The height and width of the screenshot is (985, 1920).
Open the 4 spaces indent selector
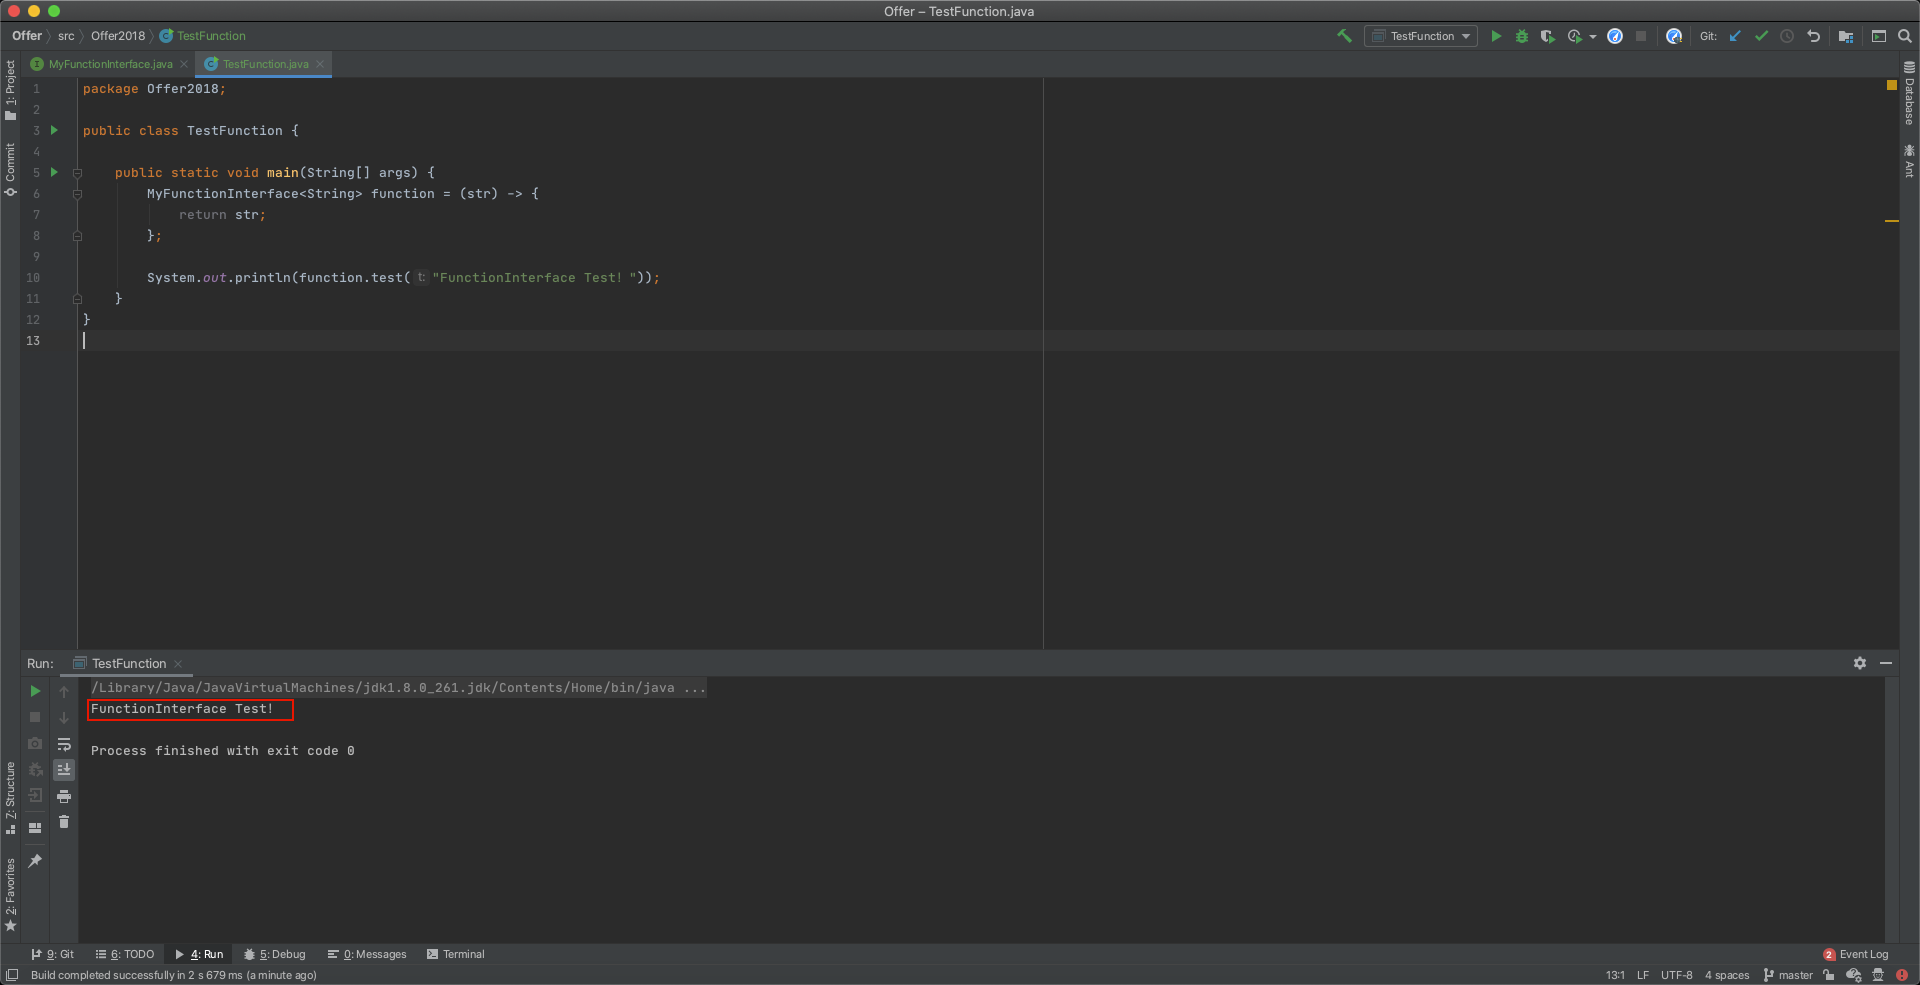(x=1727, y=975)
